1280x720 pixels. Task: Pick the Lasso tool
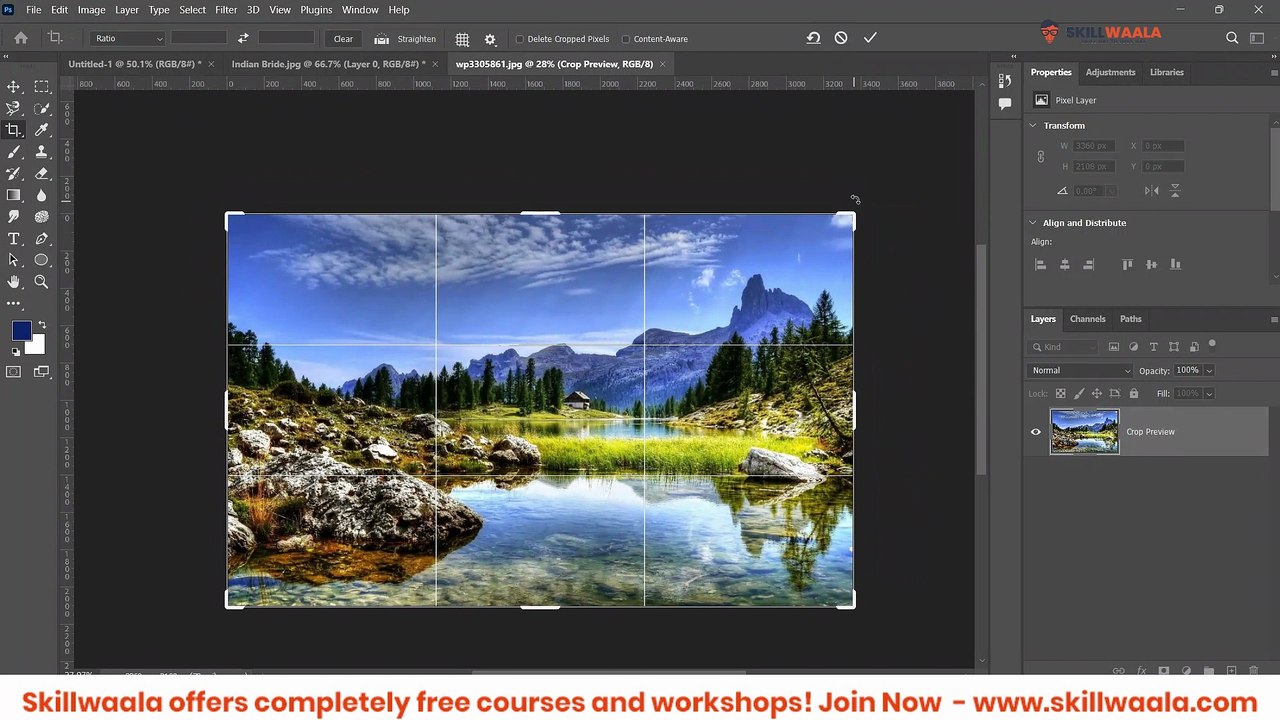14,108
